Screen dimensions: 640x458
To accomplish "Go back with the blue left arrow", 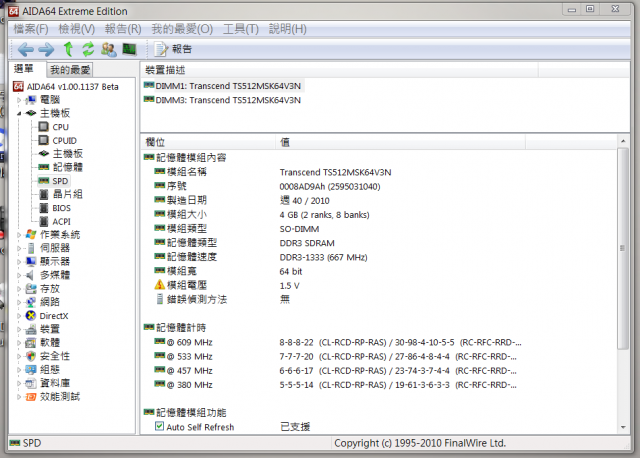I will [26, 49].
